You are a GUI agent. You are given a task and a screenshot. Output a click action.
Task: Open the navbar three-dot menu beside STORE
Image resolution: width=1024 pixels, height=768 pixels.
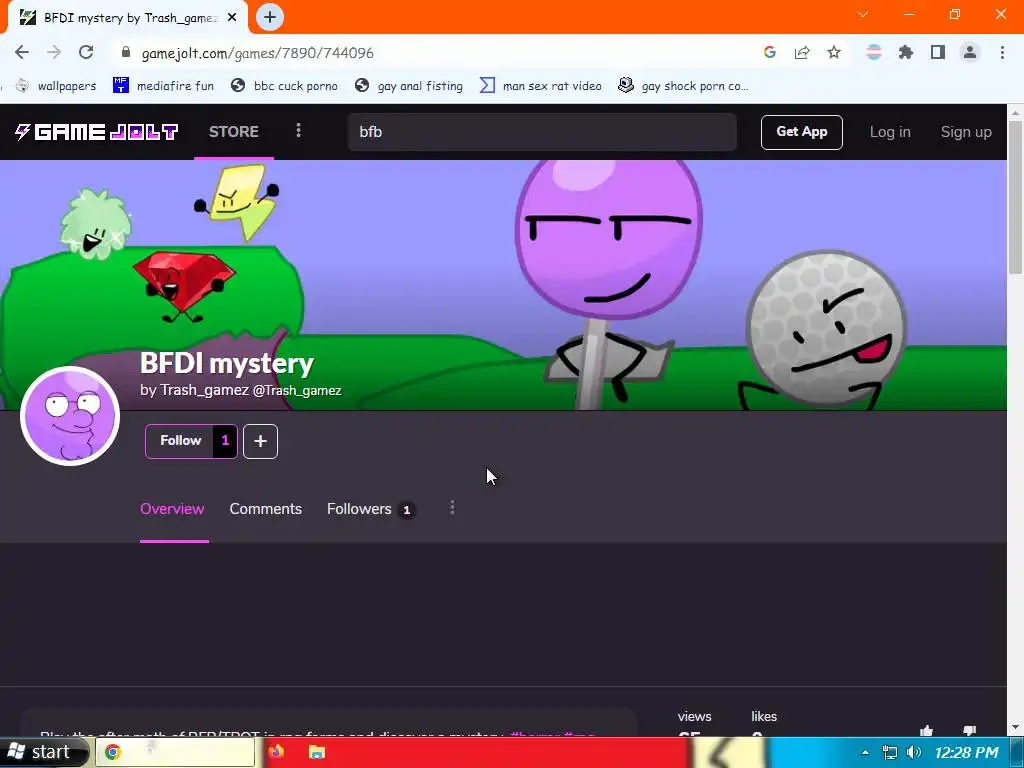(298, 131)
